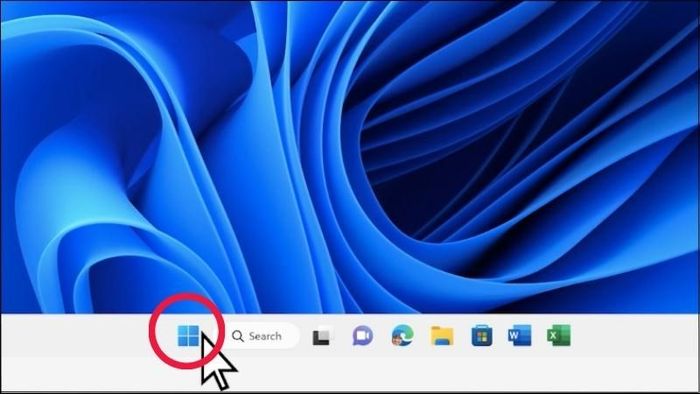Launch the Microsoft Store
The height and width of the screenshot is (394, 700).
pyautogui.click(x=482, y=336)
